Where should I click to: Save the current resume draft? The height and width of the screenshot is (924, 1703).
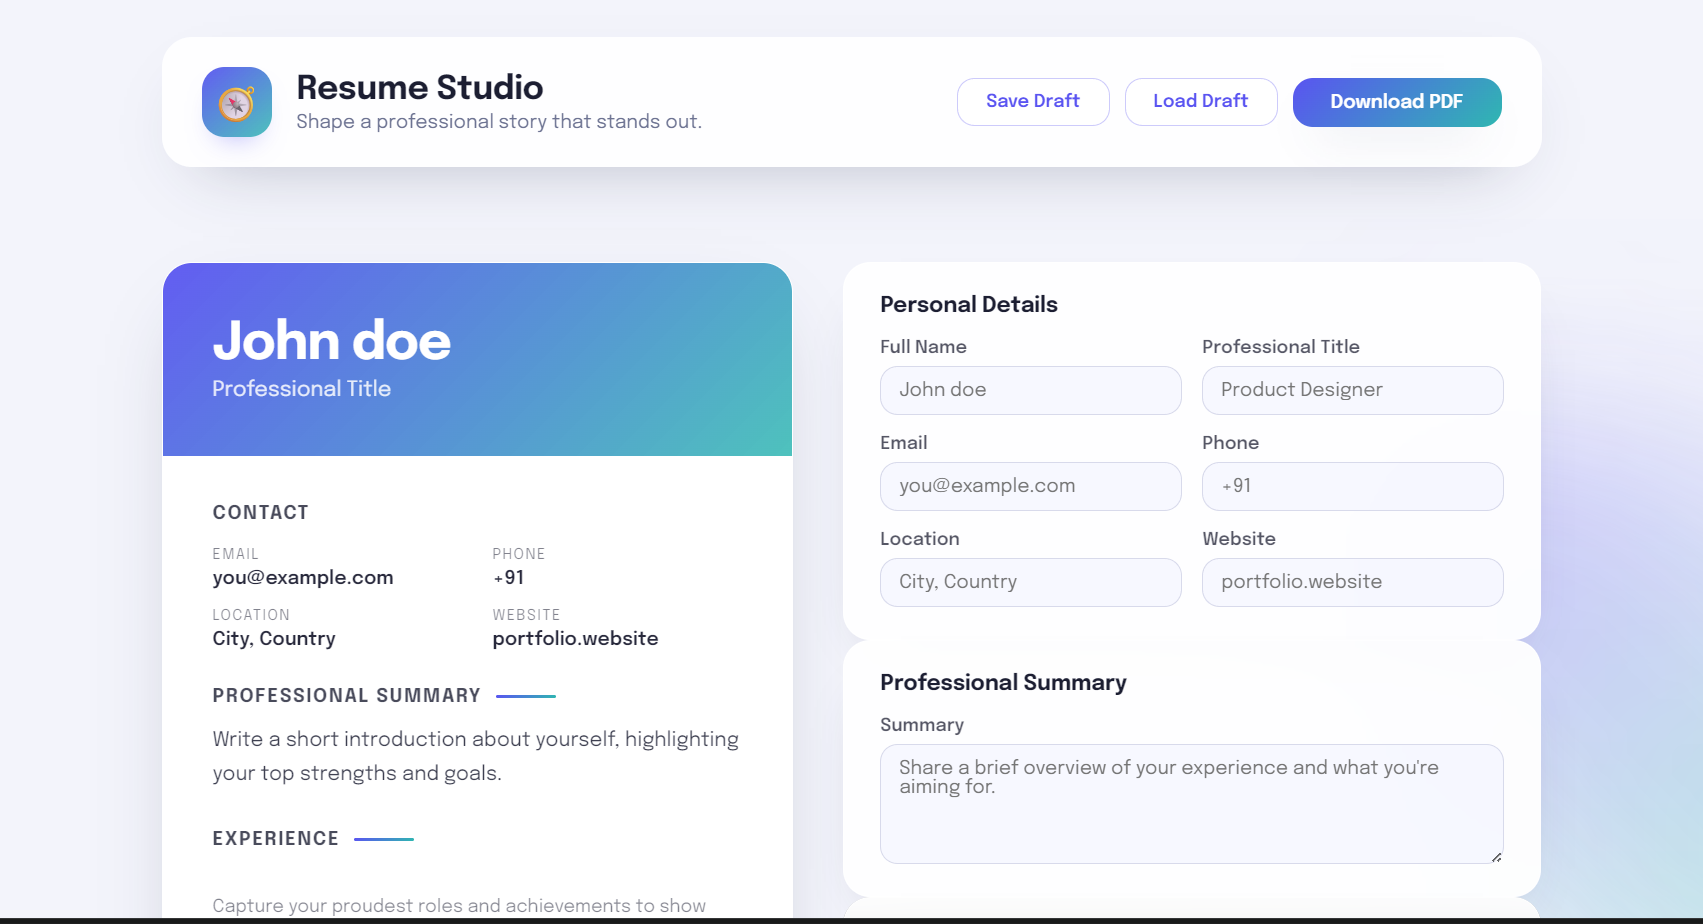point(1032,102)
